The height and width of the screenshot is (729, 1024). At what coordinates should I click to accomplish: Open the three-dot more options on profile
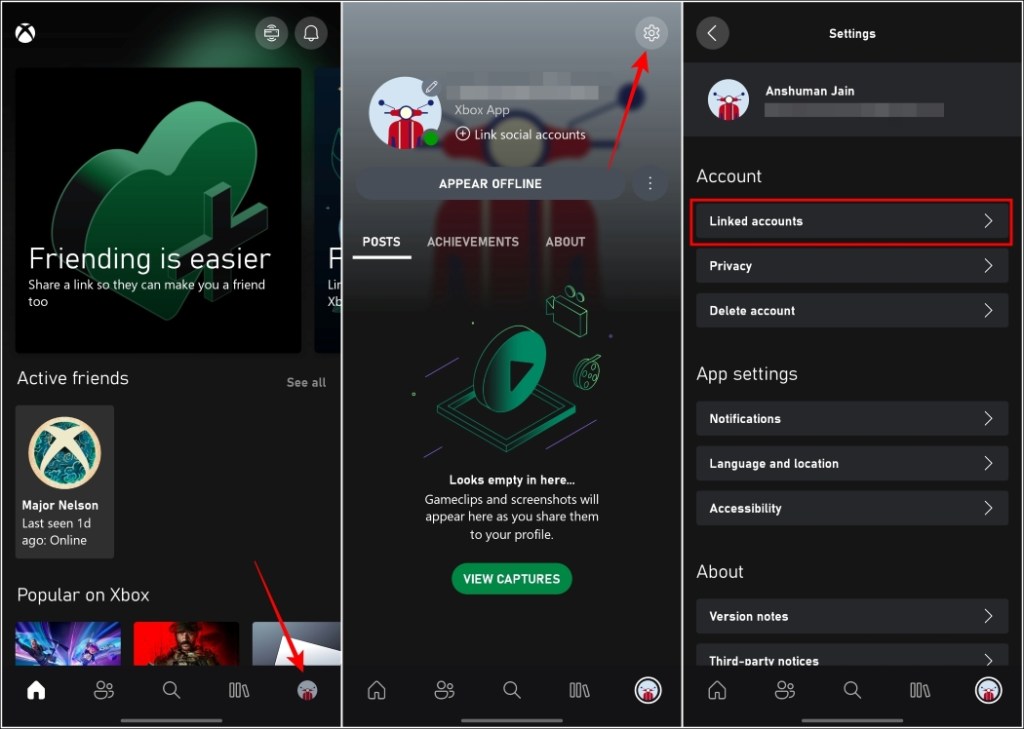tap(650, 184)
